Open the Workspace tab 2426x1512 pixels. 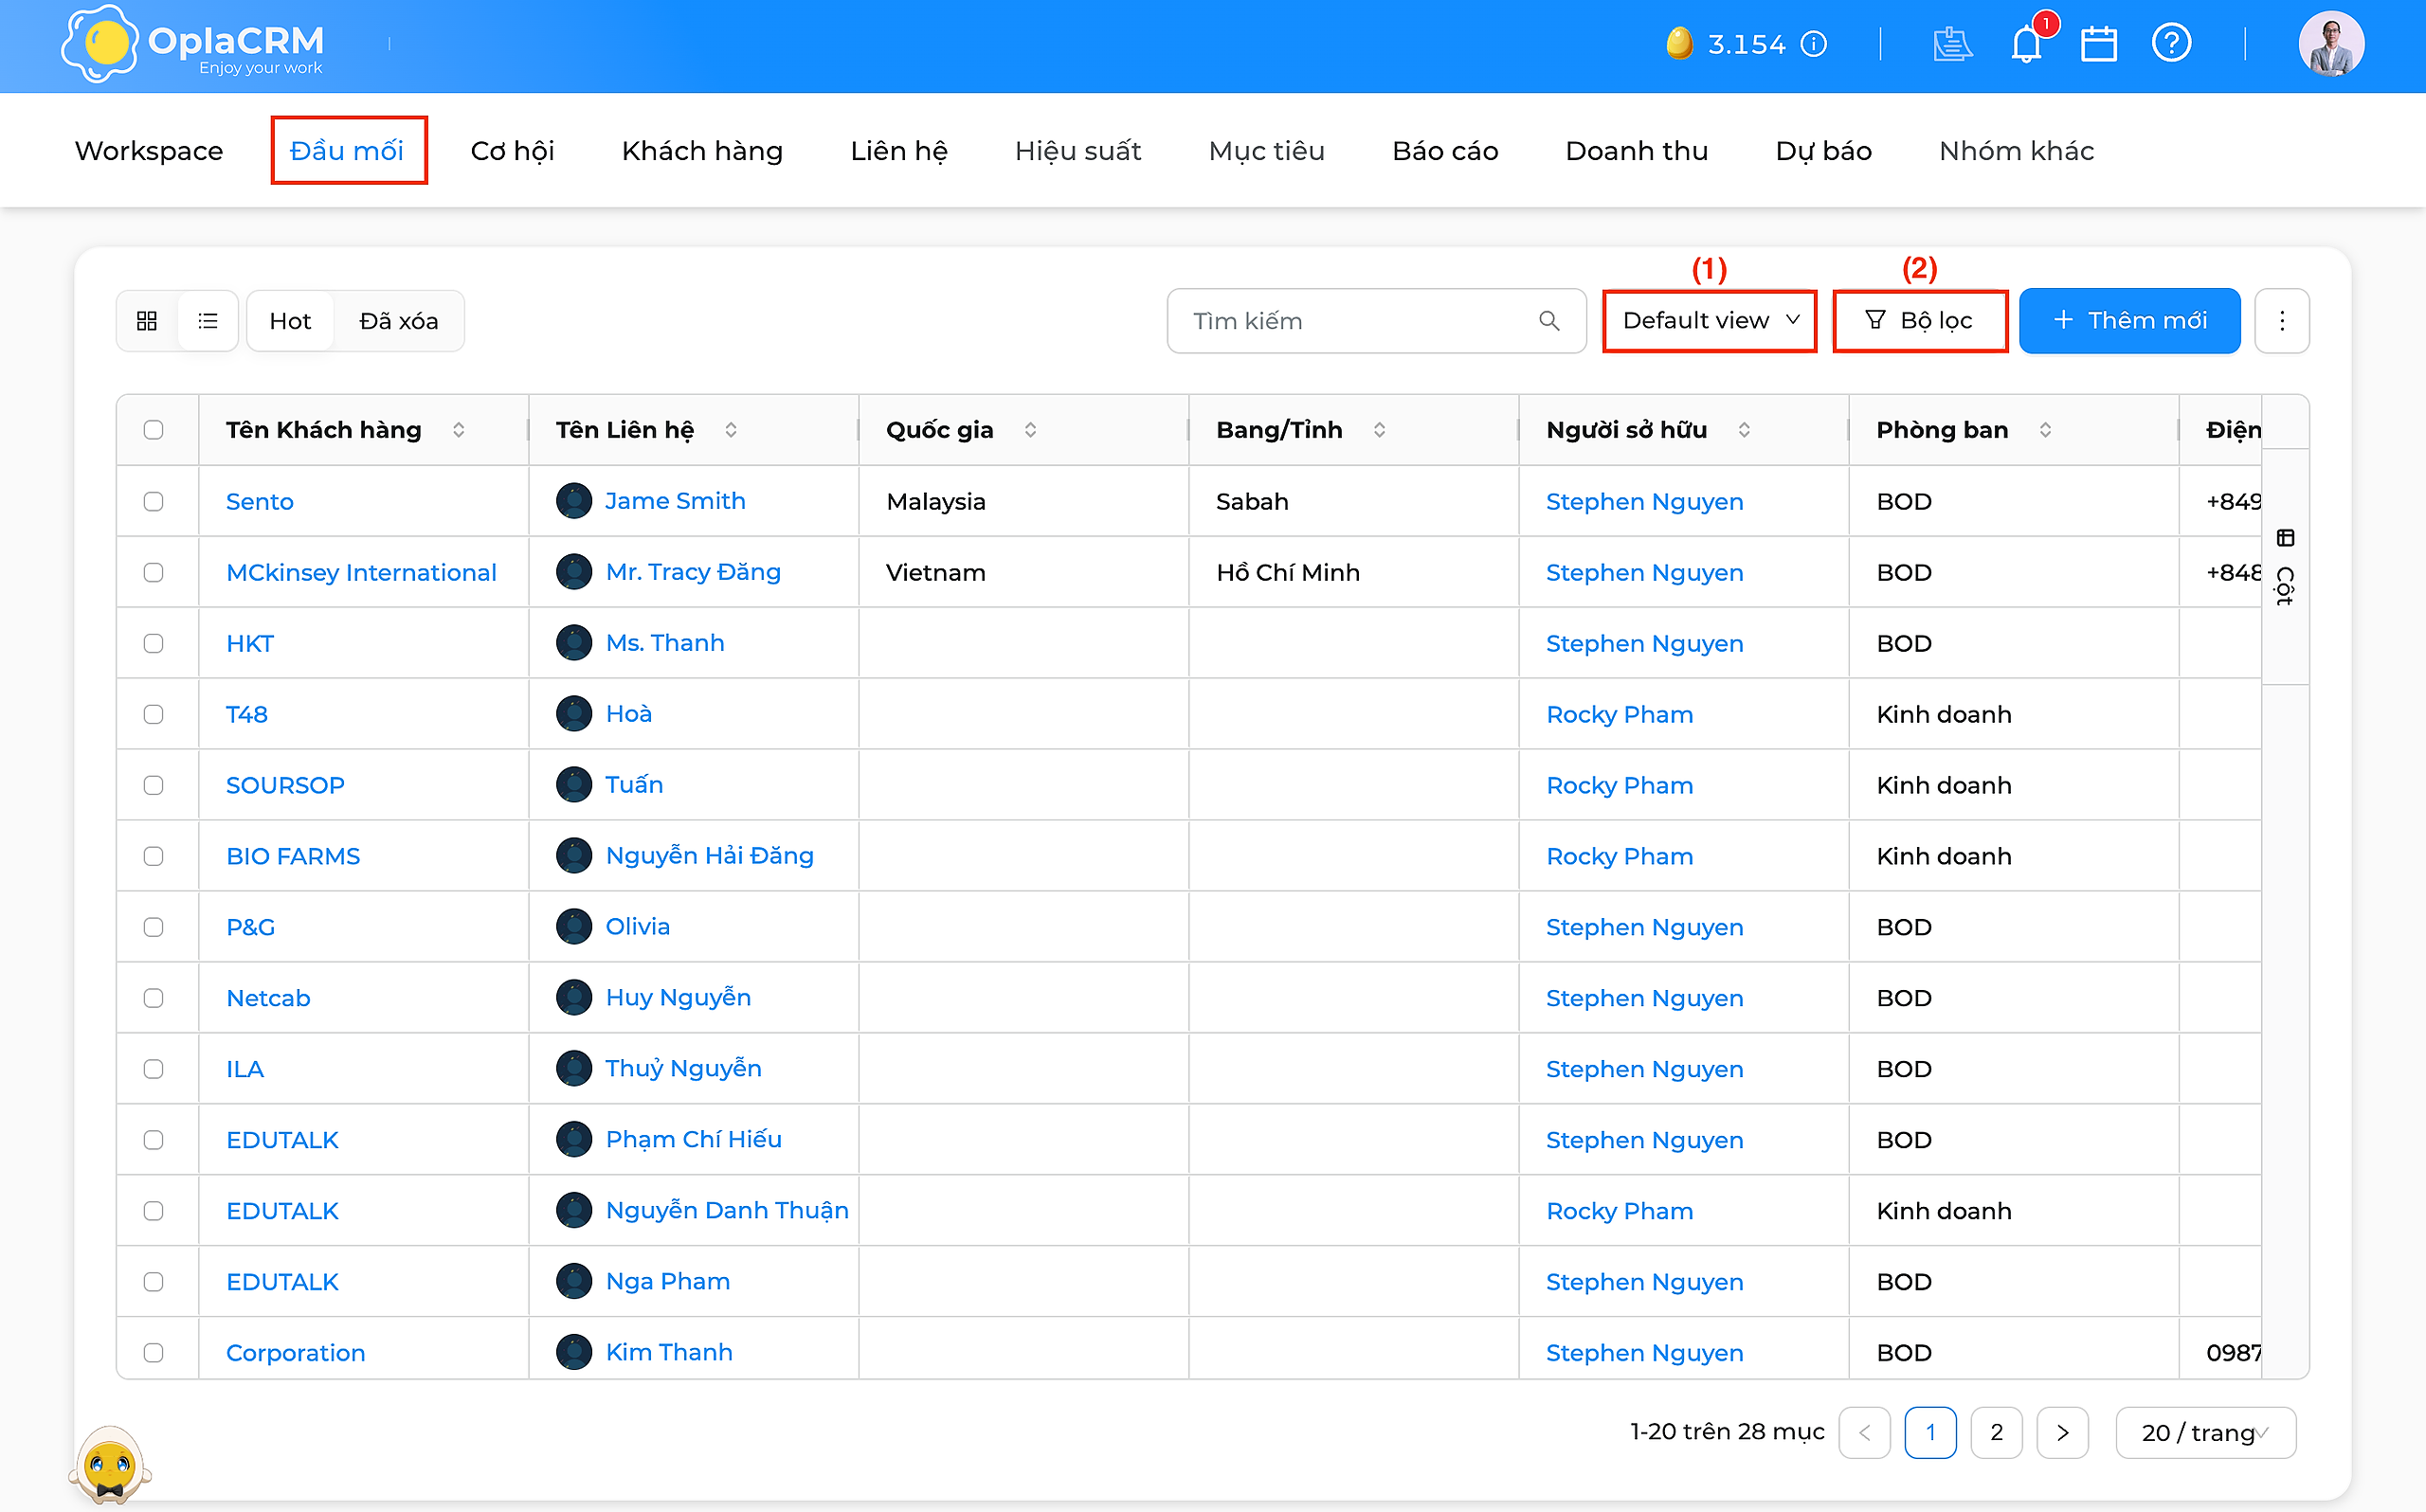click(x=149, y=151)
